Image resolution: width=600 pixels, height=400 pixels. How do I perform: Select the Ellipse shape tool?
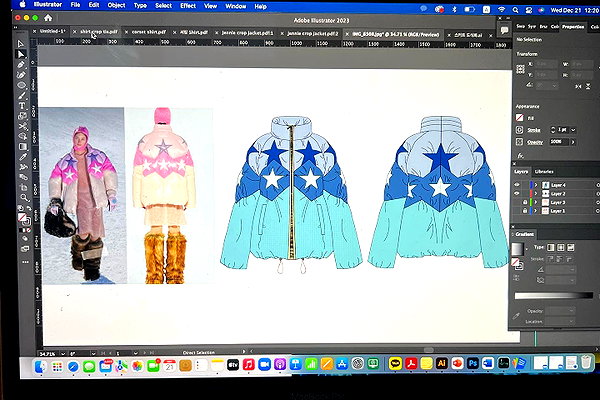coord(22,85)
